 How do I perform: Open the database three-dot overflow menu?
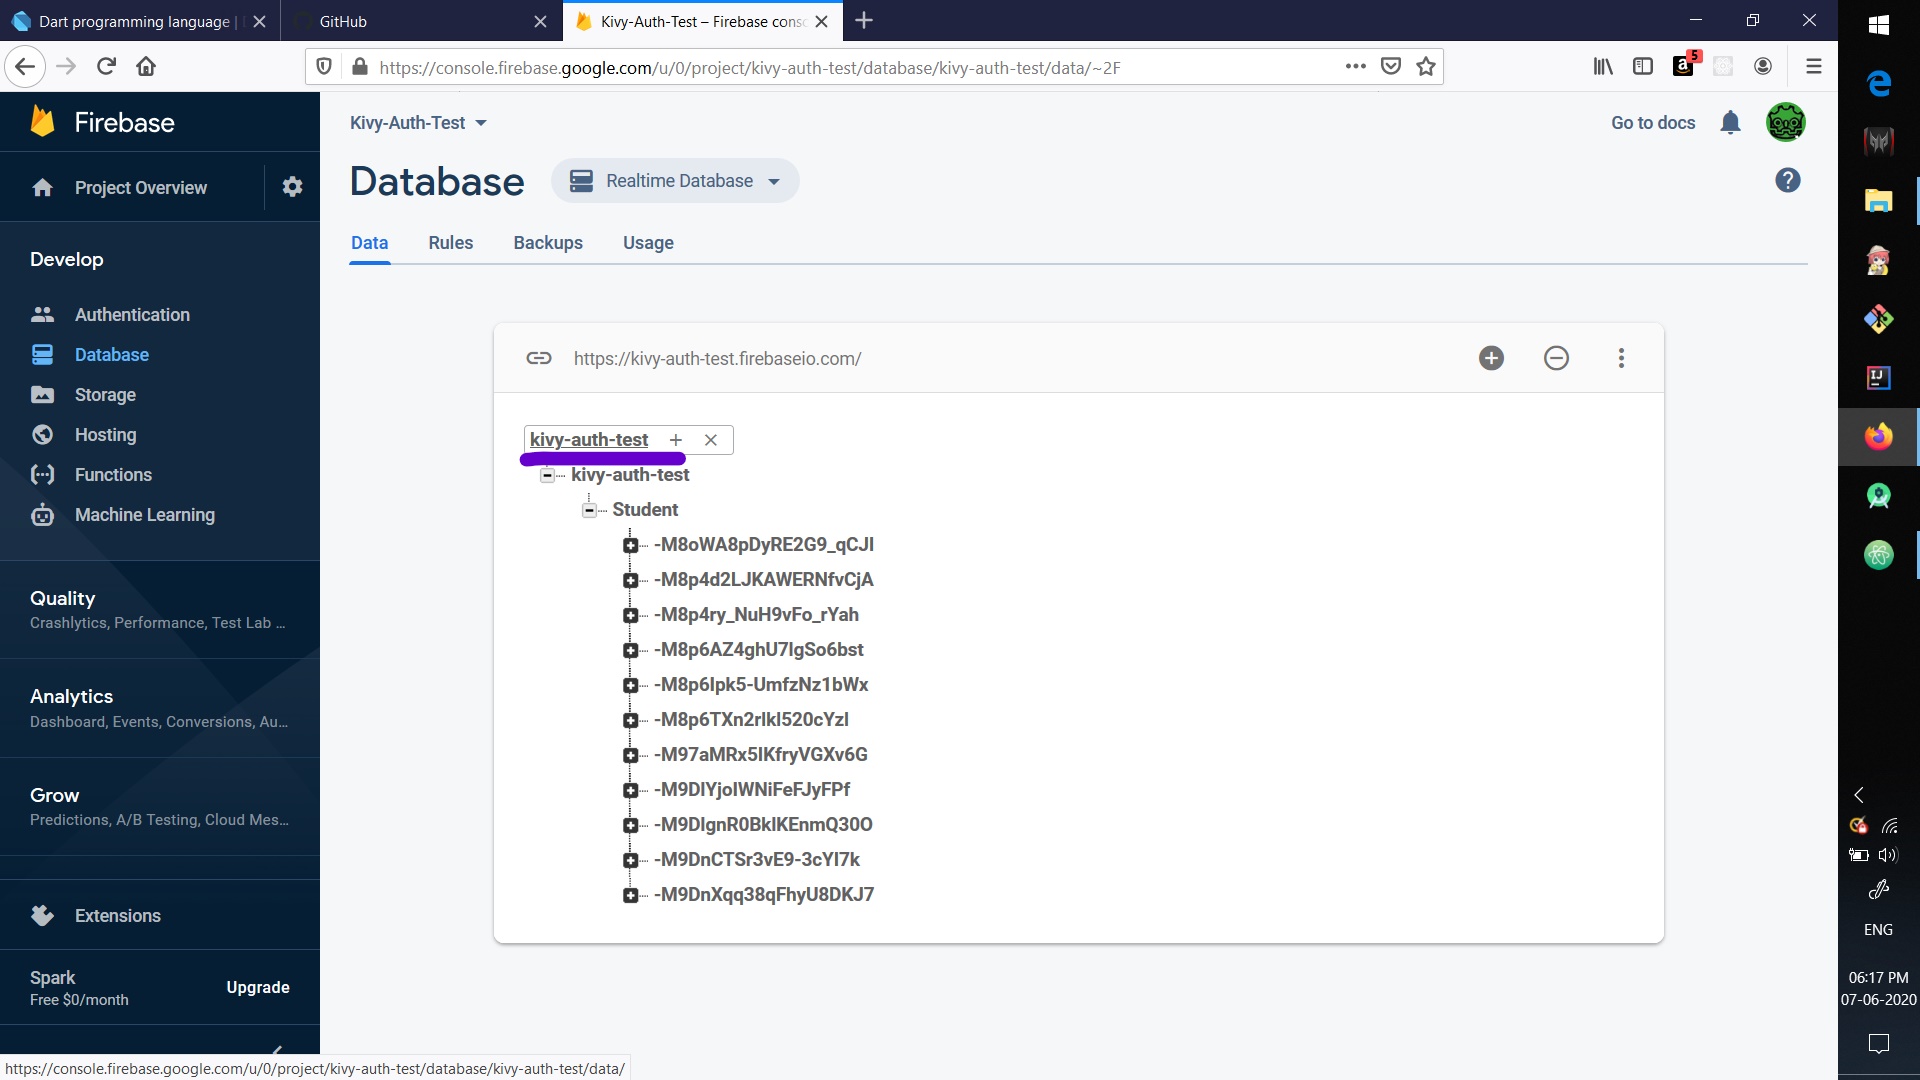(x=1621, y=358)
